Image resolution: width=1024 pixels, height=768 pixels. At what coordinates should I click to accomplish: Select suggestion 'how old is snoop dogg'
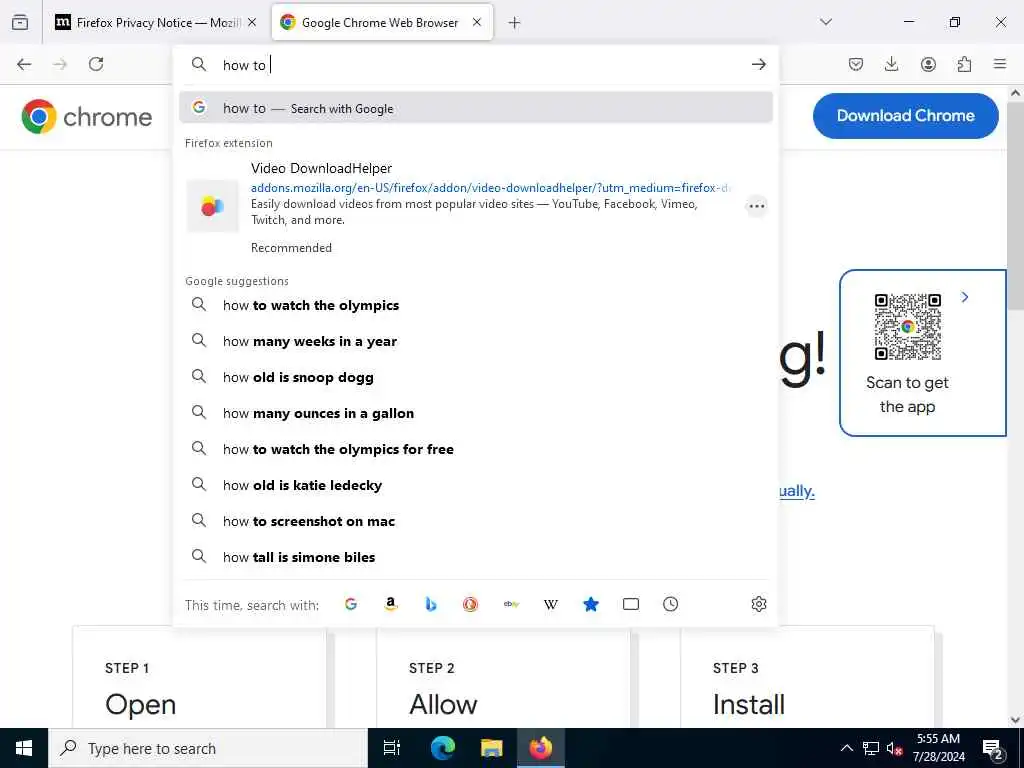(476, 377)
